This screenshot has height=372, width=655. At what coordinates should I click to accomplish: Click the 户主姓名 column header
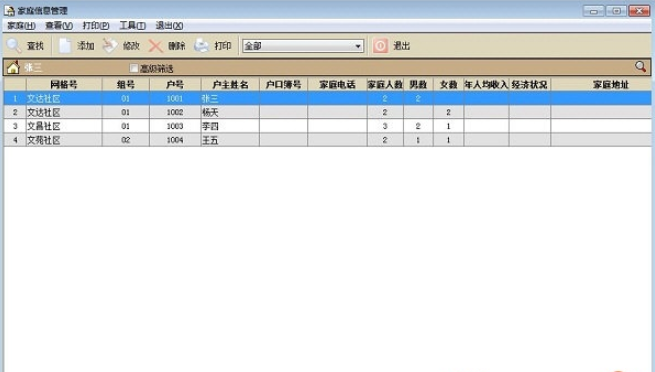[x=230, y=85]
